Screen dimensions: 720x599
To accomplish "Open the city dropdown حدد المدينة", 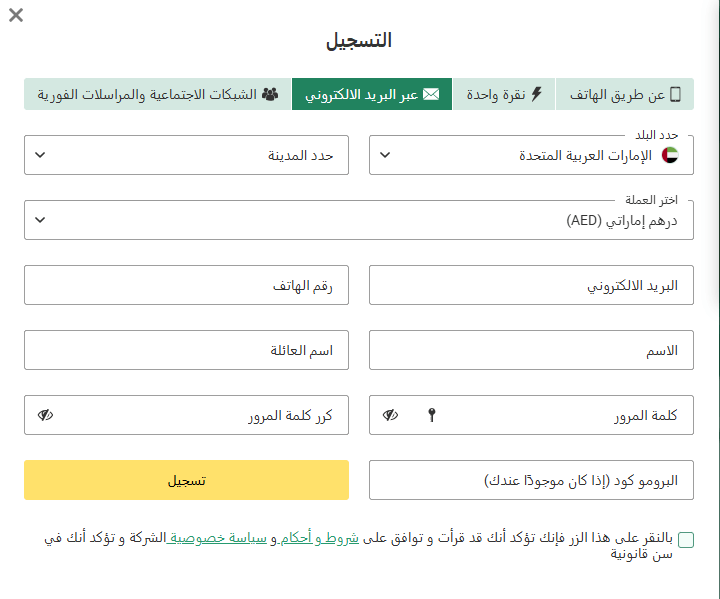I will [x=186, y=155].
